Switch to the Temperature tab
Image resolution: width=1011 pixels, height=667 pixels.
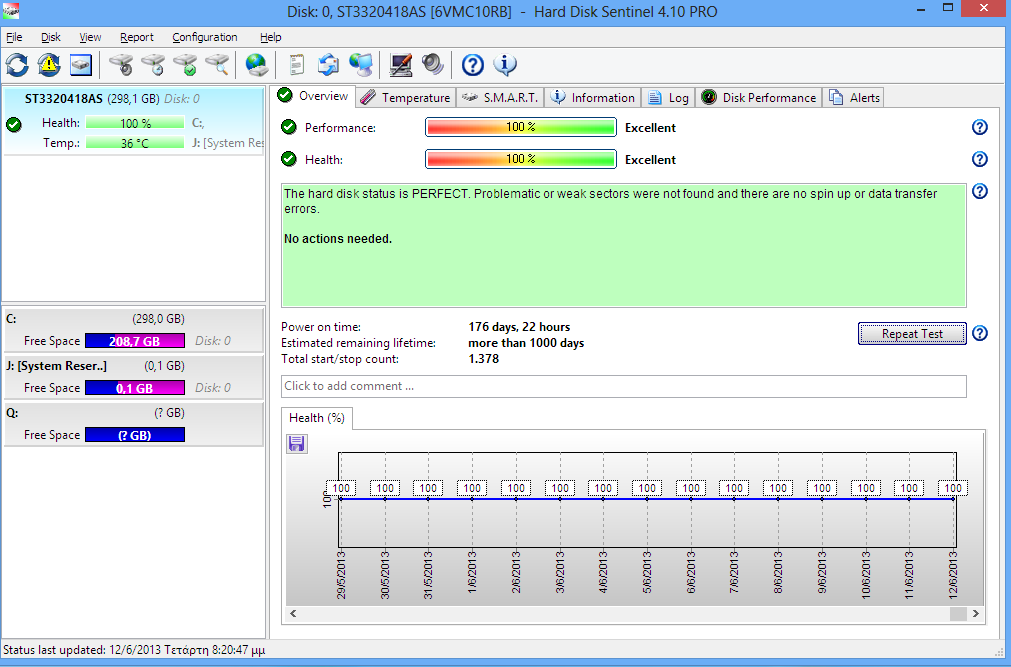[x=406, y=97]
